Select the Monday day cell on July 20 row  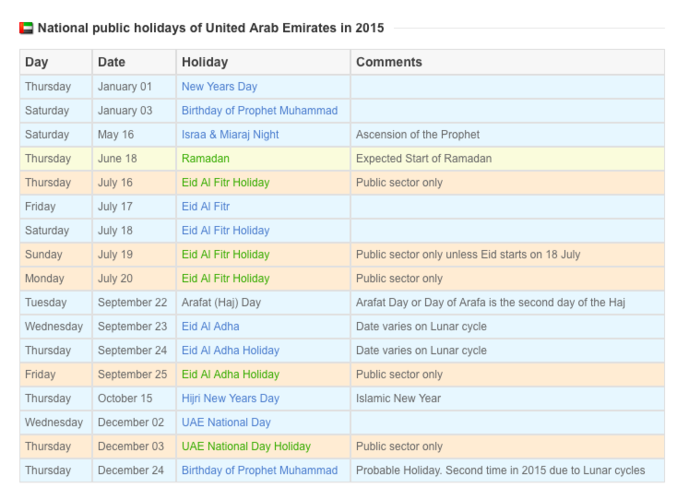56,278
